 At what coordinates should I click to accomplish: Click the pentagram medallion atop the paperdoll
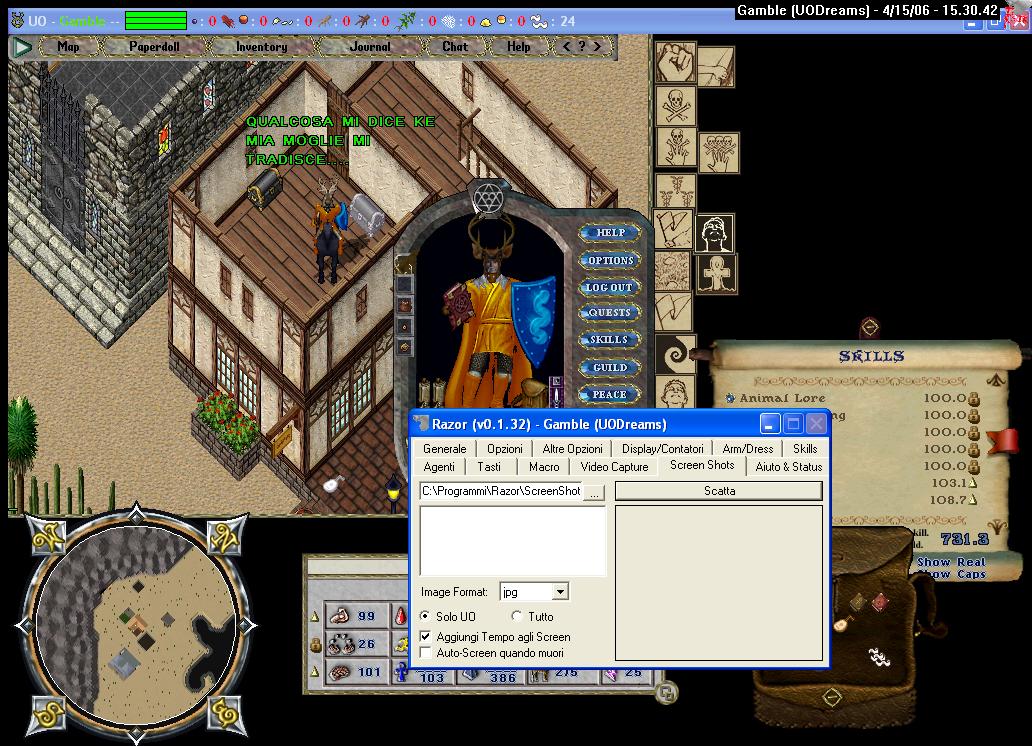point(488,197)
